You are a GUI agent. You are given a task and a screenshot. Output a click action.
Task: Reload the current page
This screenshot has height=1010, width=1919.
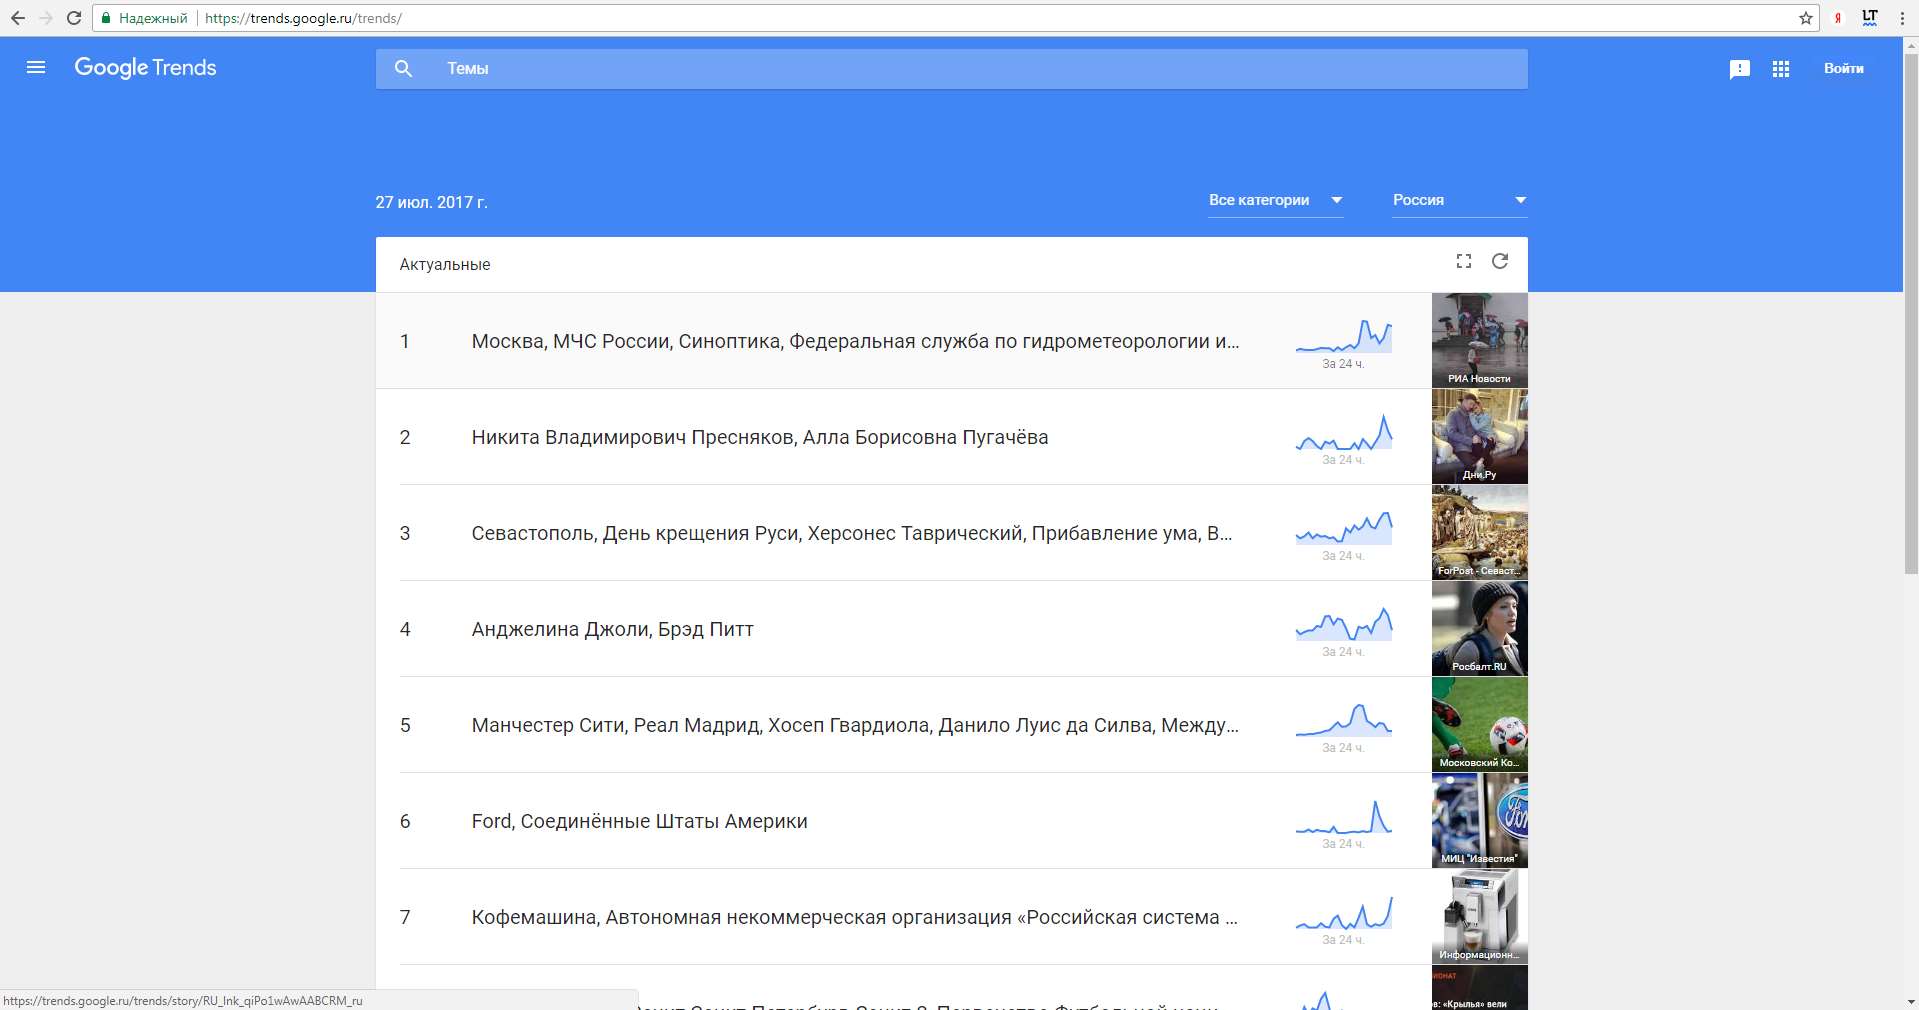[x=74, y=18]
